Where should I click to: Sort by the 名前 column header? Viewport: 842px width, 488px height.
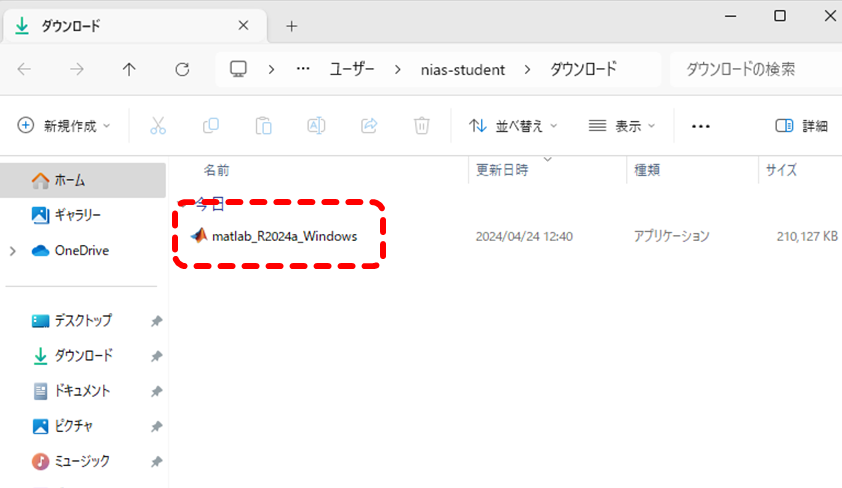(x=216, y=170)
